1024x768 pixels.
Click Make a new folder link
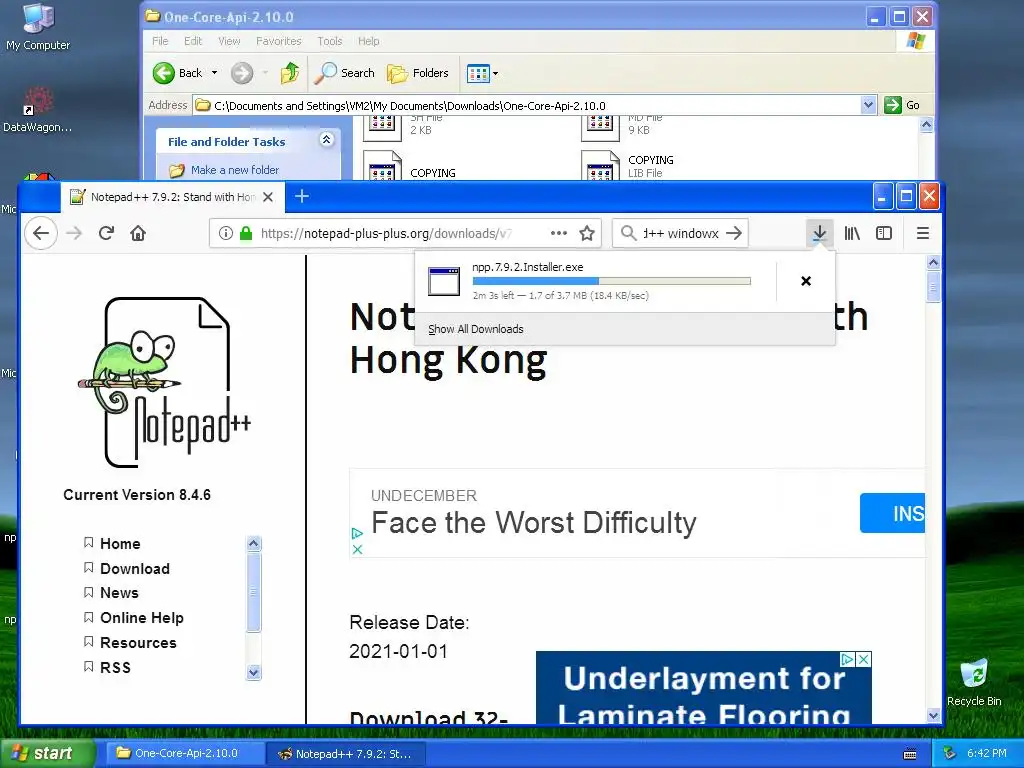tap(234, 170)
